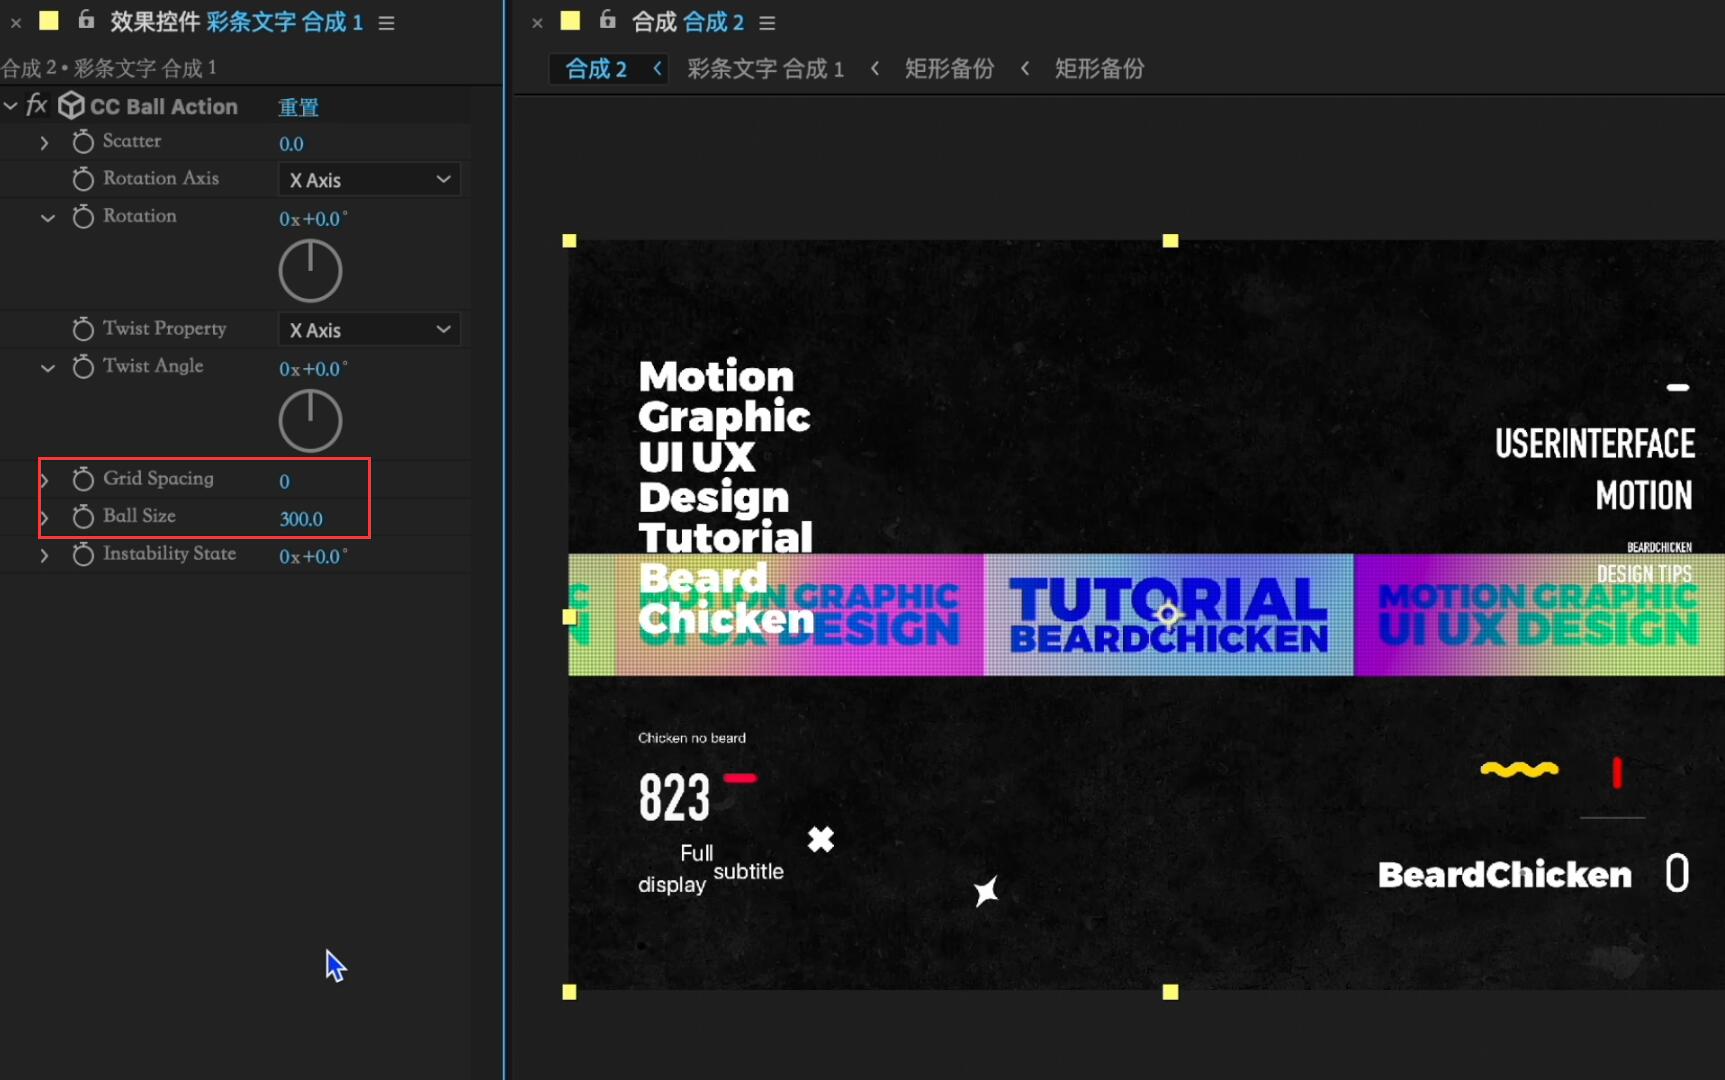Toggle the Scatter stopwatch icon
The height and width of the screenshot is (1080, 1725).
tap(83, 142)
